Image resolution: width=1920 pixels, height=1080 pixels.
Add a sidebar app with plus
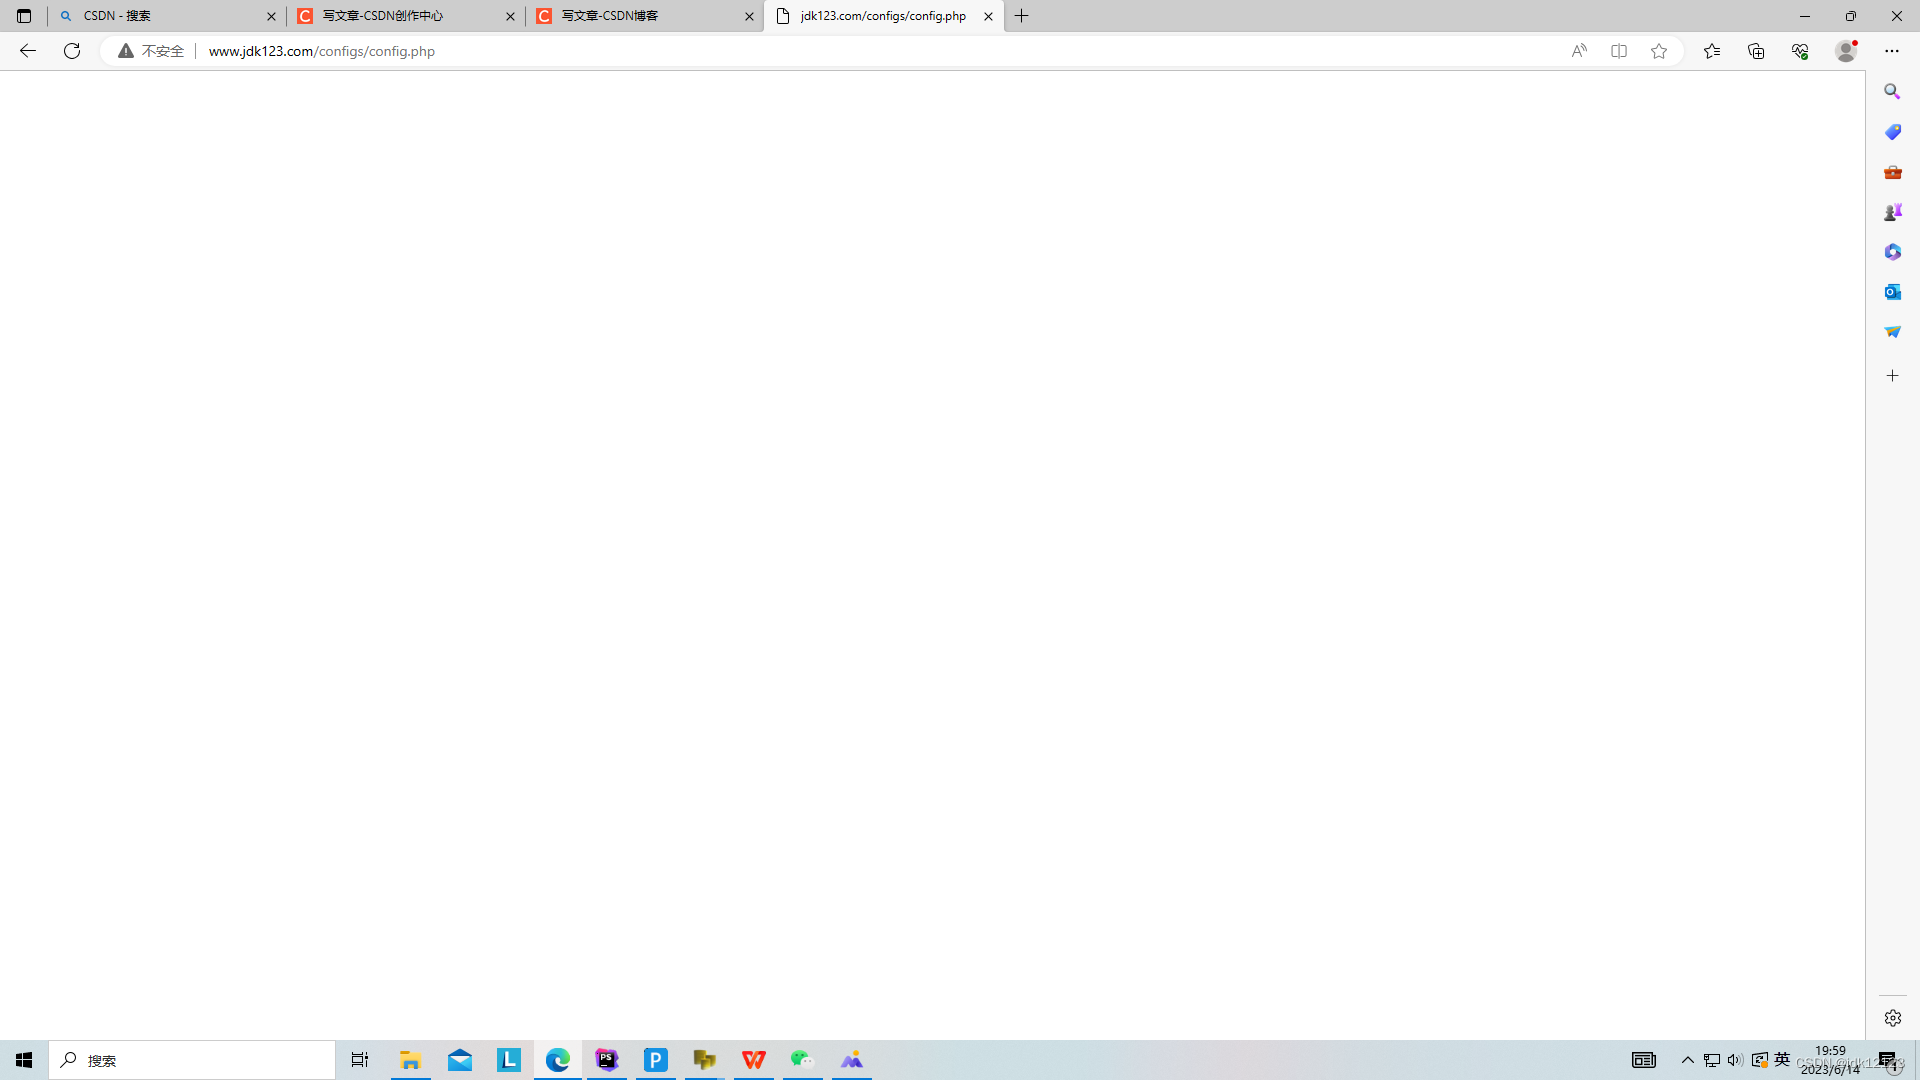pyautogui.click(x=1892, y=376)
